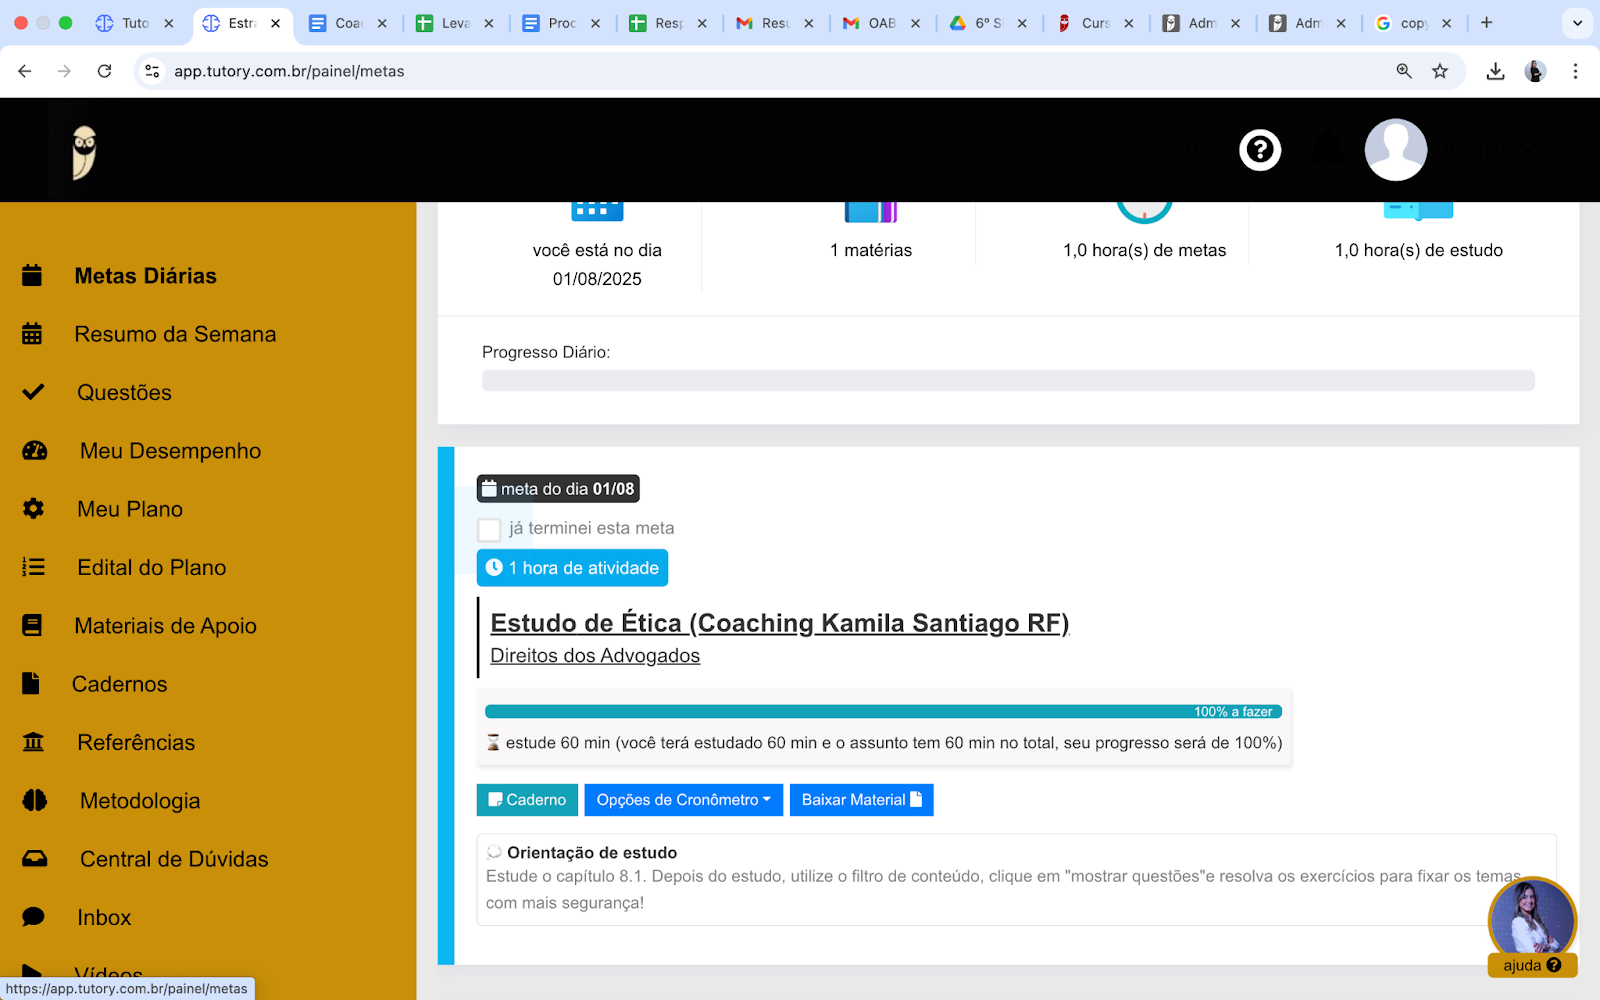Open the Chrome three-dot menu
The height and width of the screenshot is (1000, 1600).
tap(1575, 71)
